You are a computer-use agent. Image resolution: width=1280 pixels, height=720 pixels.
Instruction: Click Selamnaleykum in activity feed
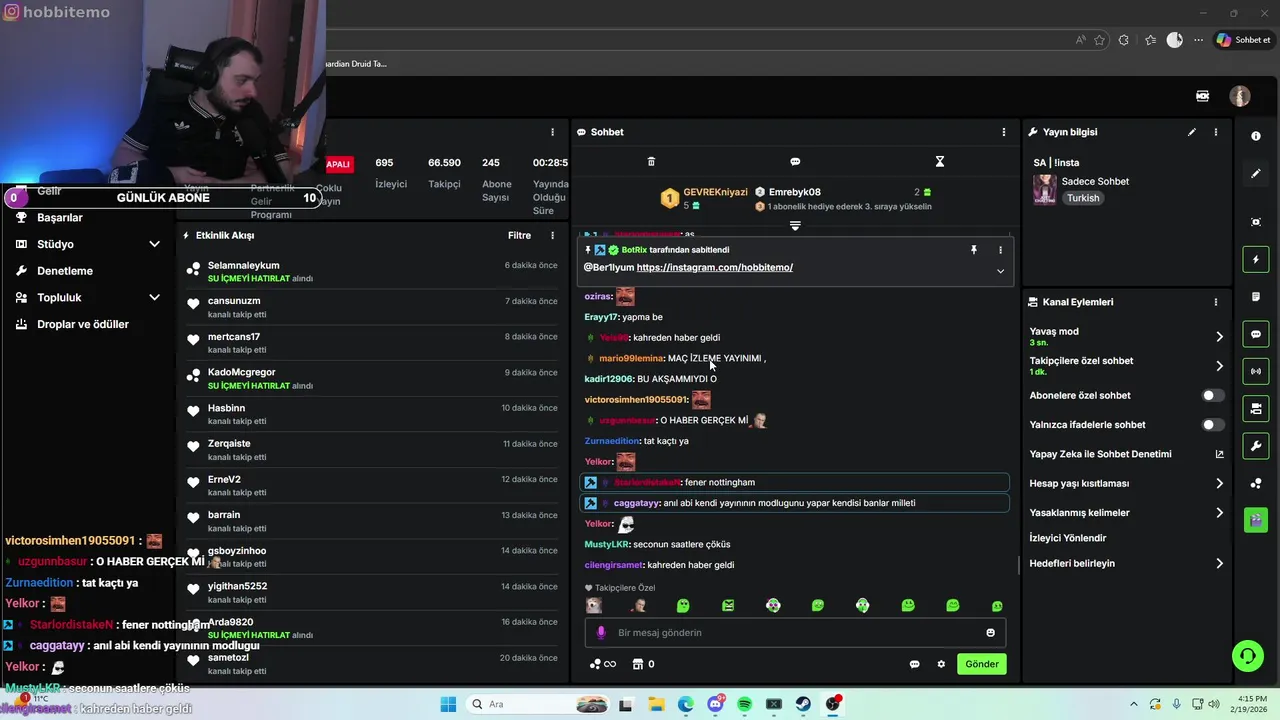pyautogui.click(x=243, y=266)
